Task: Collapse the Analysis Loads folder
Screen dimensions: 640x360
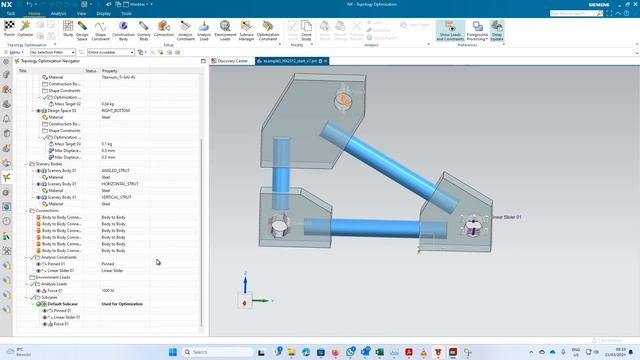Action: click(27, 284)
